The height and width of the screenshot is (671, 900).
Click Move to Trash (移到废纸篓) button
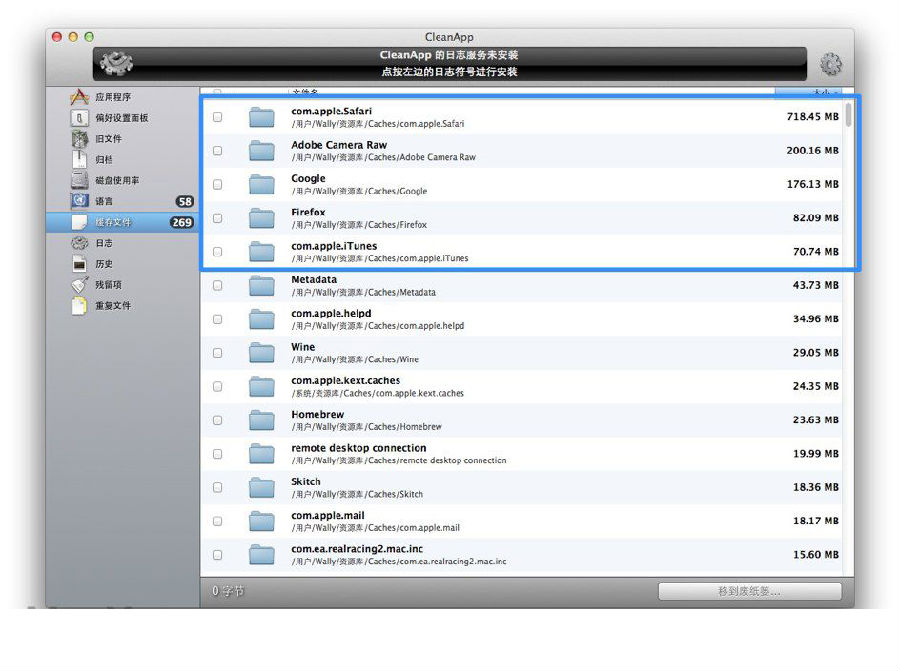click(749, 591)
